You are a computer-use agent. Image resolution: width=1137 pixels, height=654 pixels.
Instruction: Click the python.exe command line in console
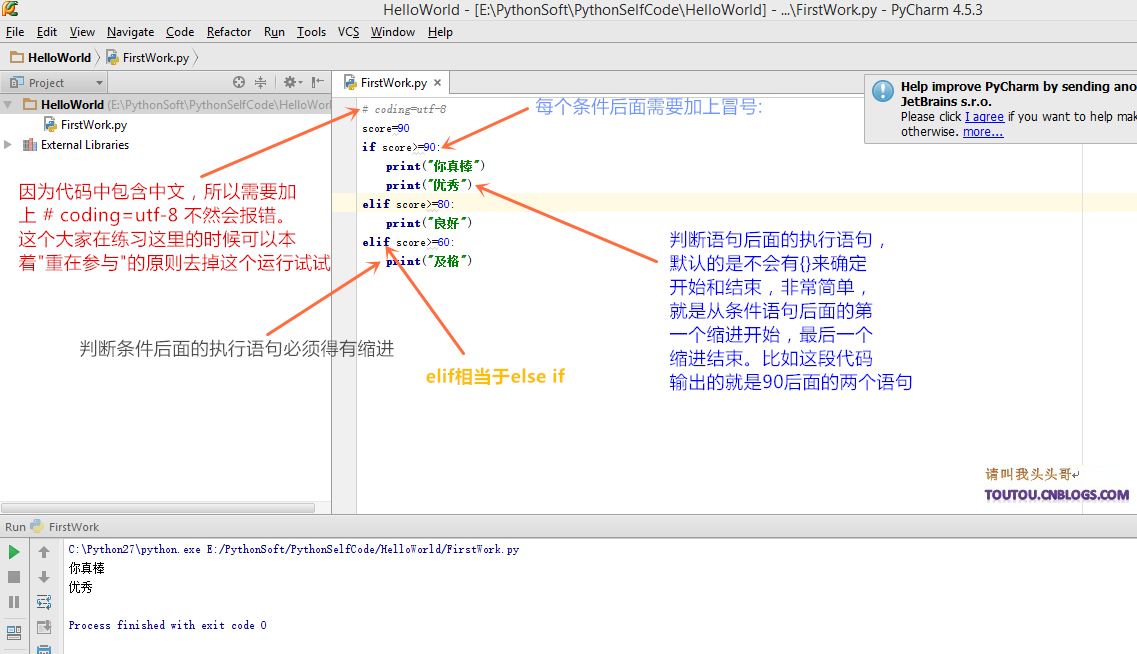(x=294, y=550)
